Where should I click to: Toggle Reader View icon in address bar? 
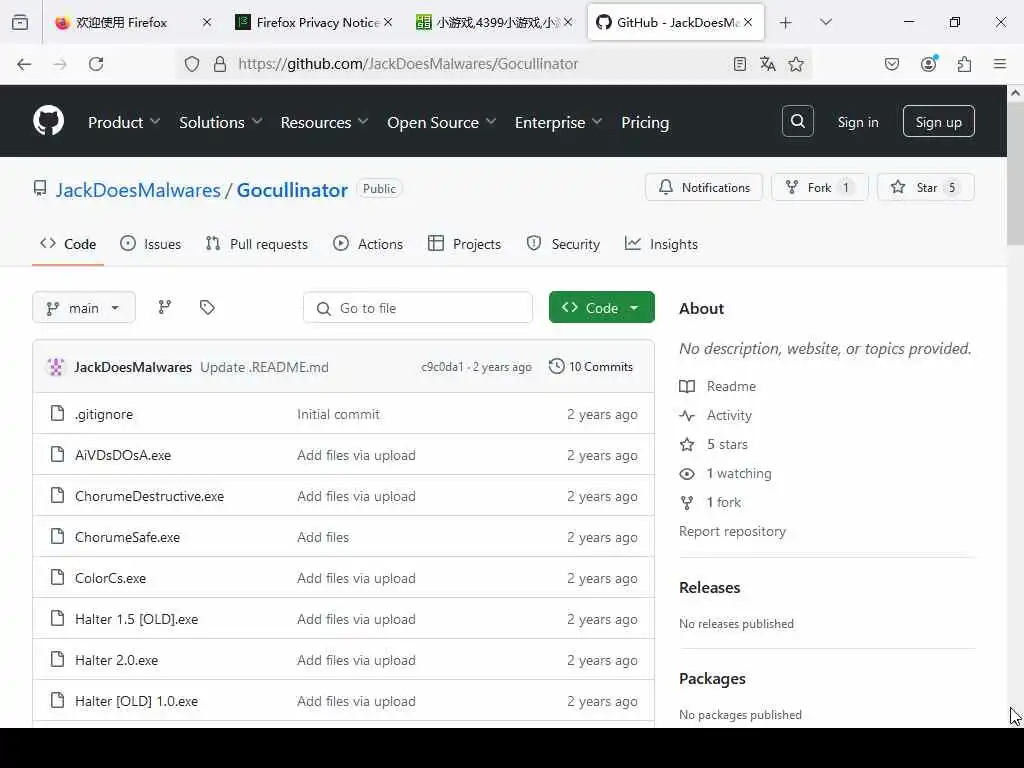pyautogui.click(x=739, y=64)
